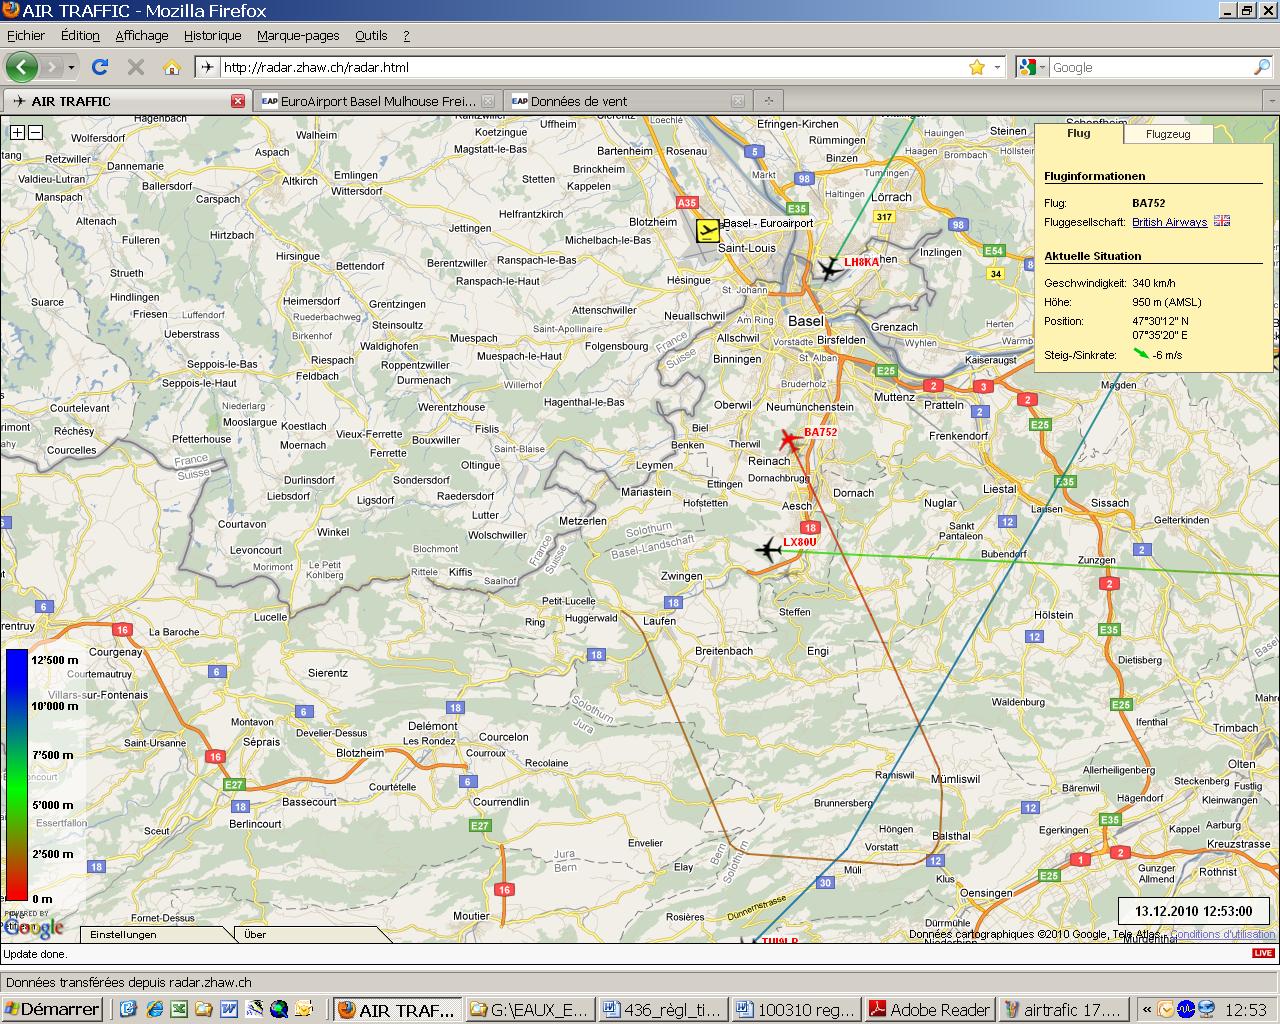The width and height of the screenshot is (1280, 1024).
Task: Click the Basel Euroairport airport marker
Action: (x=708, y=231)
